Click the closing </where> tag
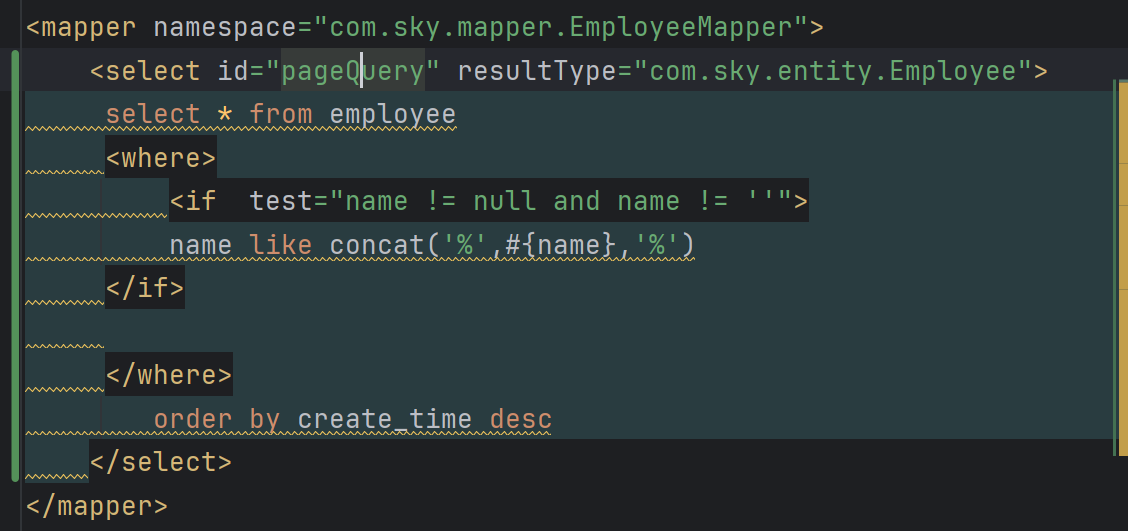 point(169,375)
